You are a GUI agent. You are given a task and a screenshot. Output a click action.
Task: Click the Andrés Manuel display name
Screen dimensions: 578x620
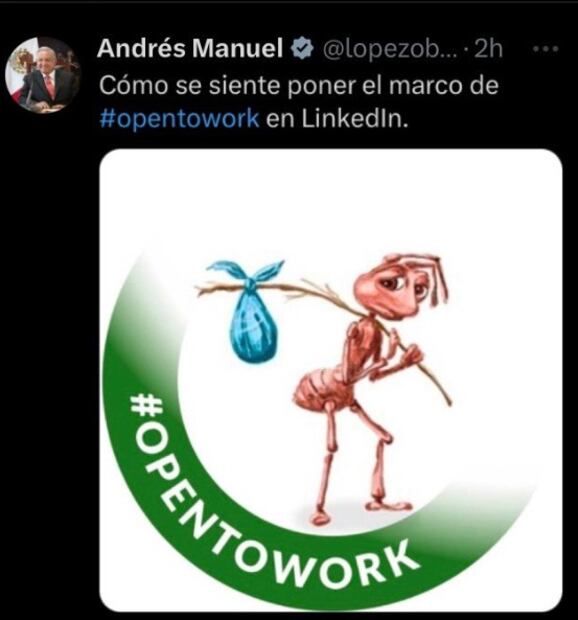[x=190, y=48]
